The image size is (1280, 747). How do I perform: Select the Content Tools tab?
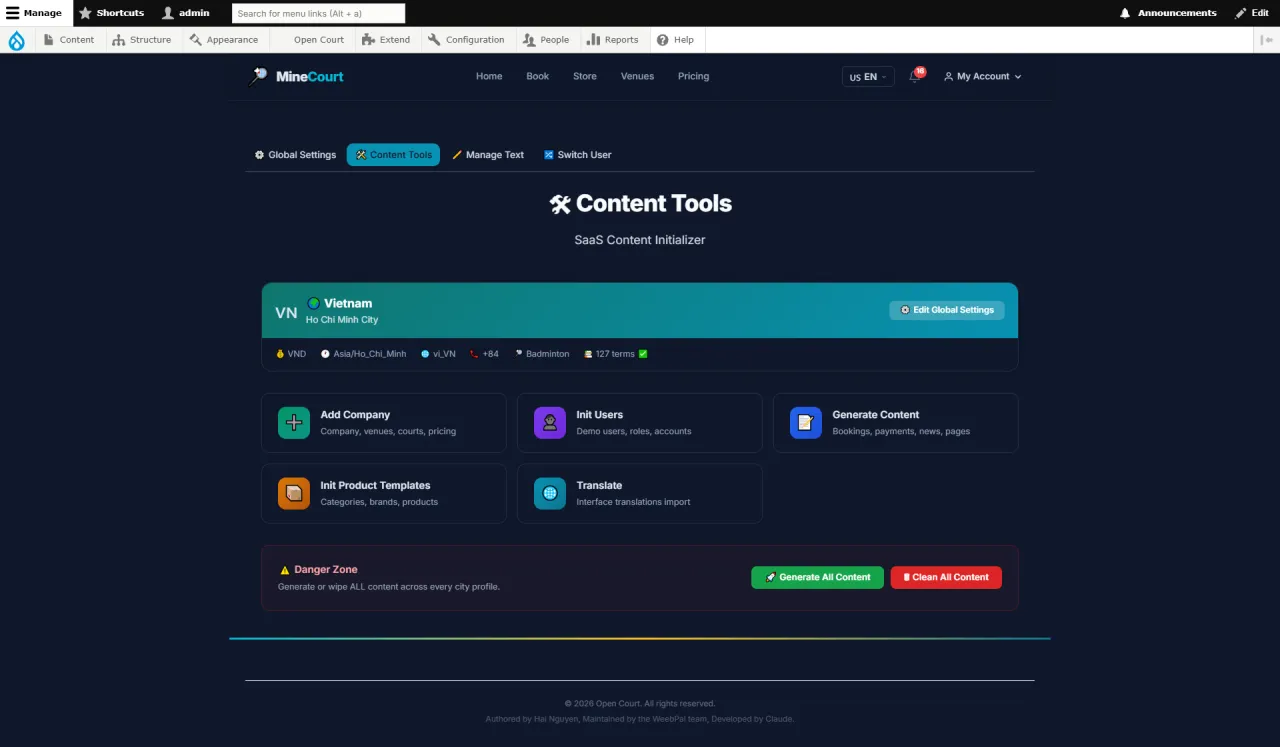pos(393,155)
